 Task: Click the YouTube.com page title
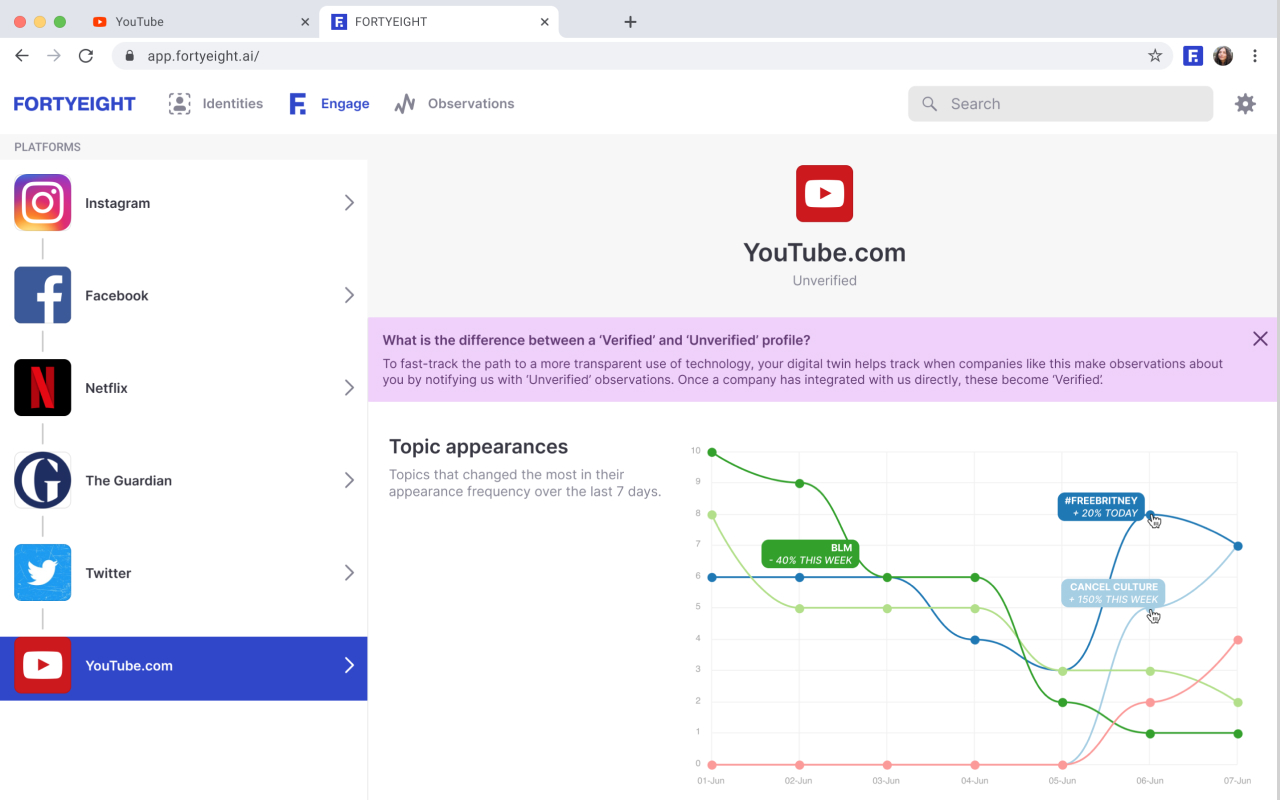click(824, 253)
